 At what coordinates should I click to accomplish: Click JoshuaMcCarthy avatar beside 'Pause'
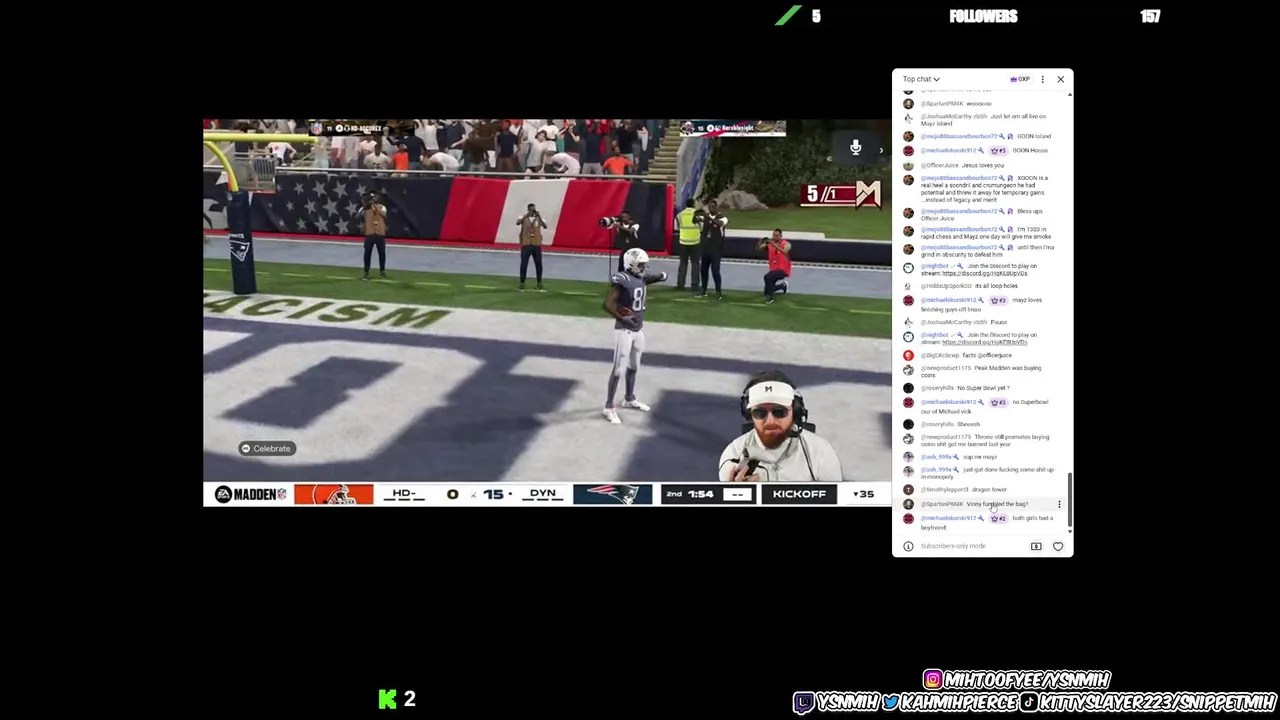coord(908,322)
